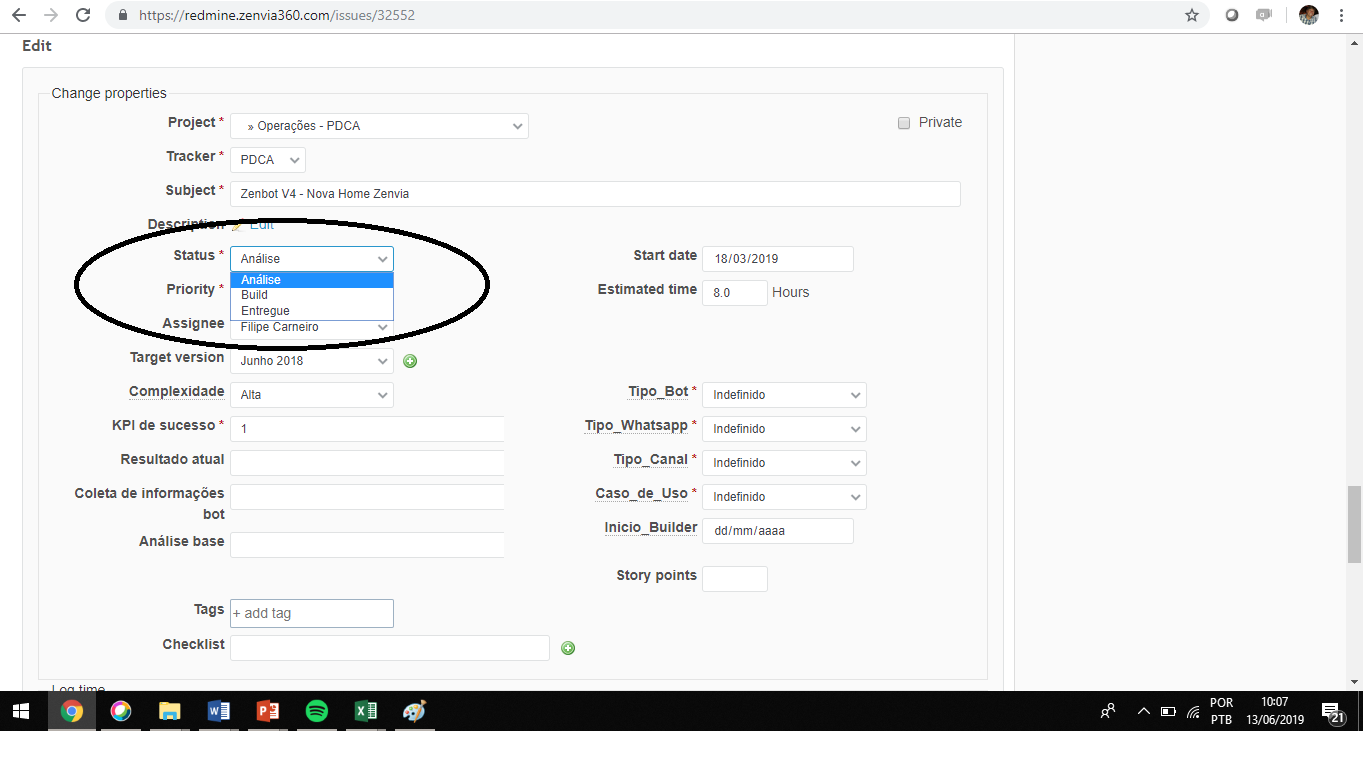Click the Windows Start button
The width and height of the screenshot is (1366, 768).
pyautogui.click(x=21, y=711)
